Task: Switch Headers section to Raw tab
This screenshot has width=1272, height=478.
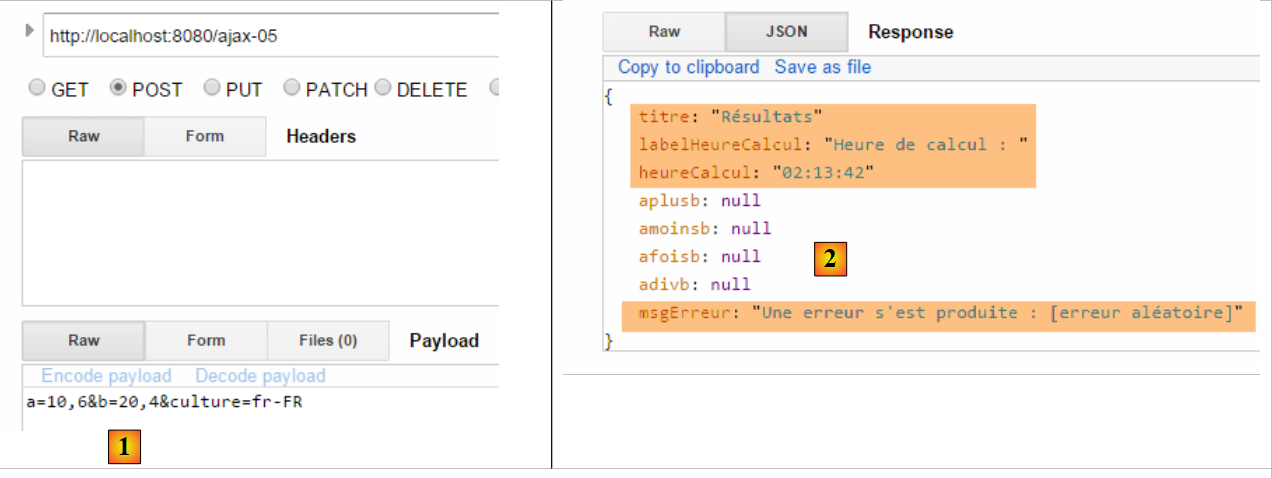Action: tap(83, 136)
